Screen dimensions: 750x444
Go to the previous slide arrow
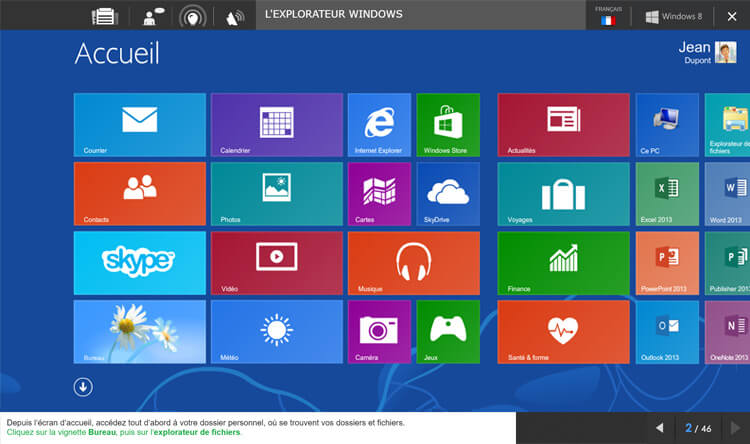click(x=660, y=428)
